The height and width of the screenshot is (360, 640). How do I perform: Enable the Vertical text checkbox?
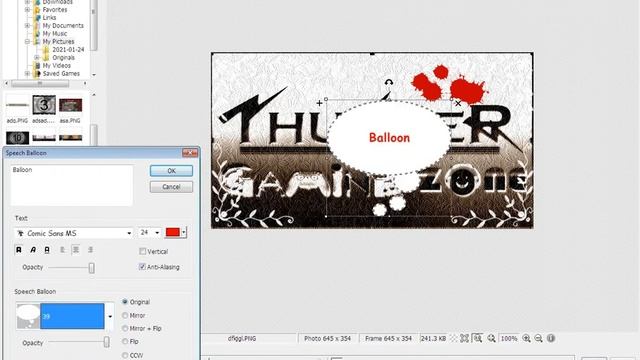[x=142, y=251]
